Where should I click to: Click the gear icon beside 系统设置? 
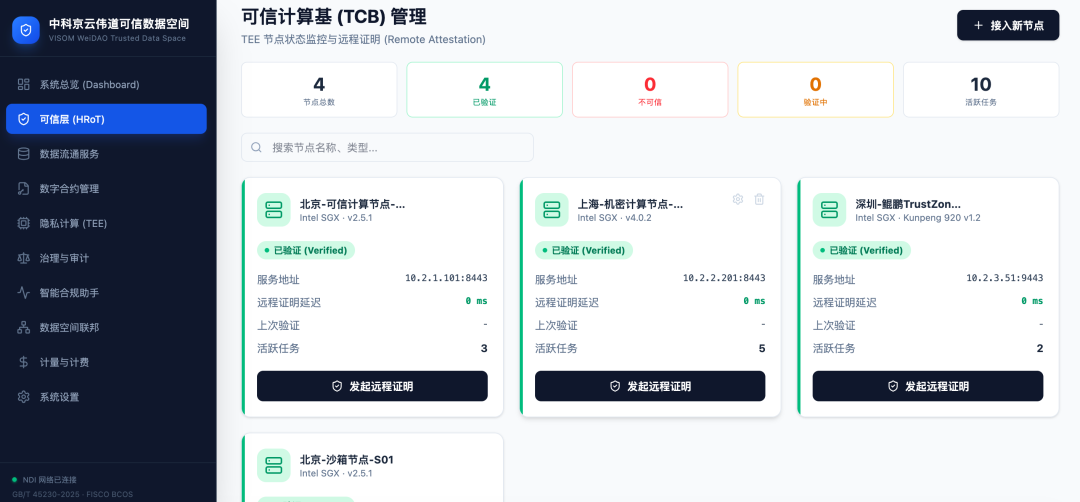[23, 397]
